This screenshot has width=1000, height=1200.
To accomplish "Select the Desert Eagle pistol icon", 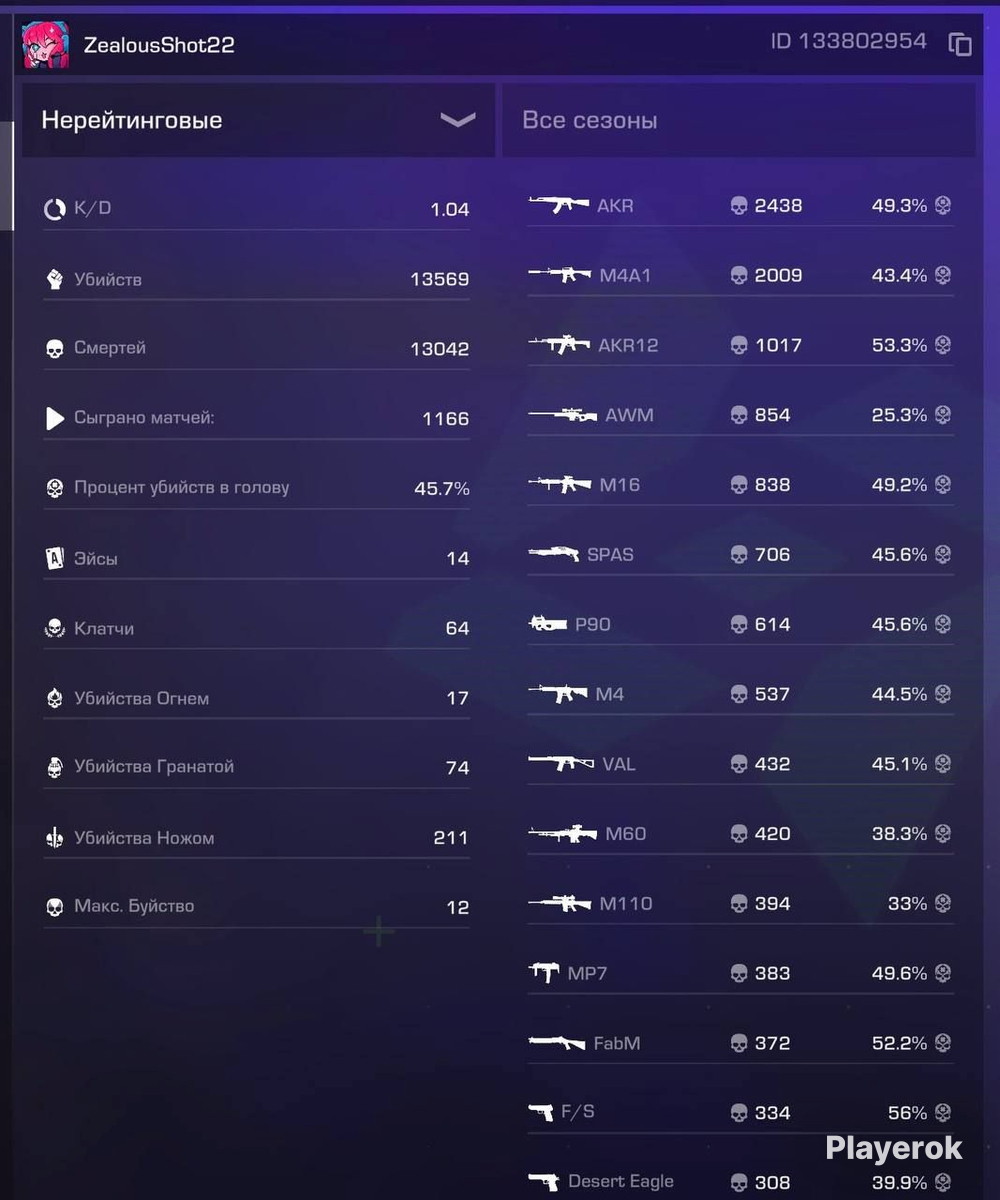I will (x=544, y=1182).
